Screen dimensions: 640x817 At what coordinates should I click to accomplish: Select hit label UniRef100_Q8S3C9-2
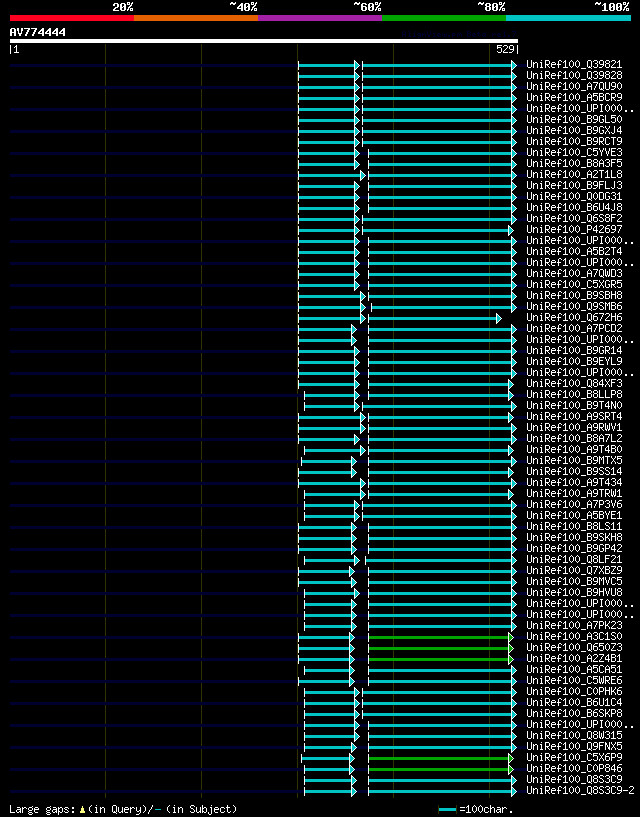pyautogui.click(x=580, y=790)
